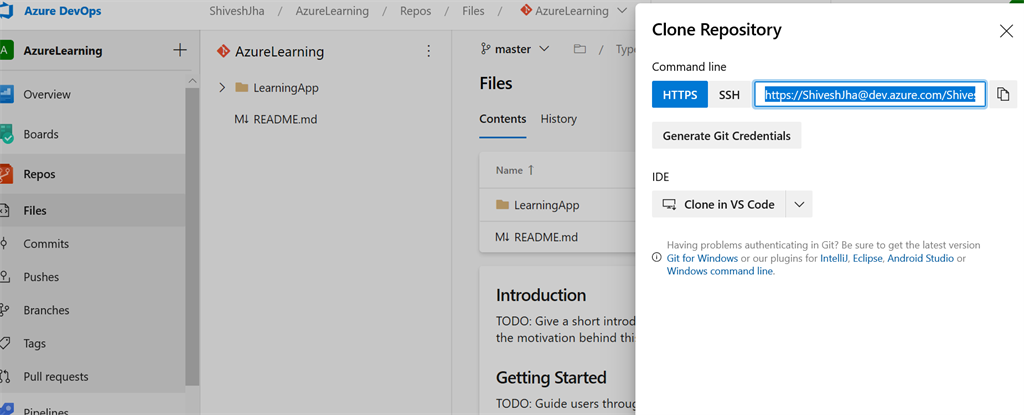Close the Clone Repository panel
The width and height of the screenshot is (1024, 415).
1006,31
